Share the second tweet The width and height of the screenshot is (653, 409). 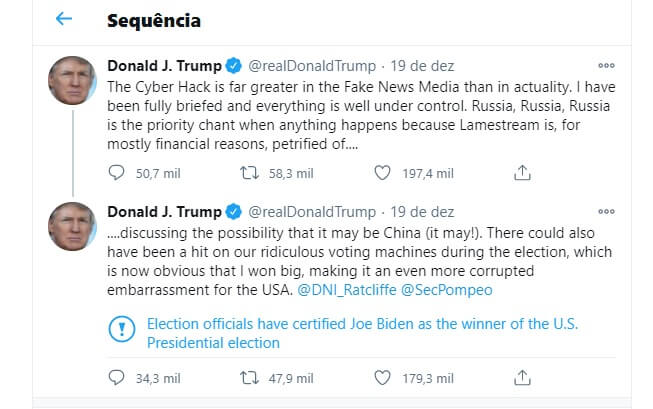coord(521,378)
